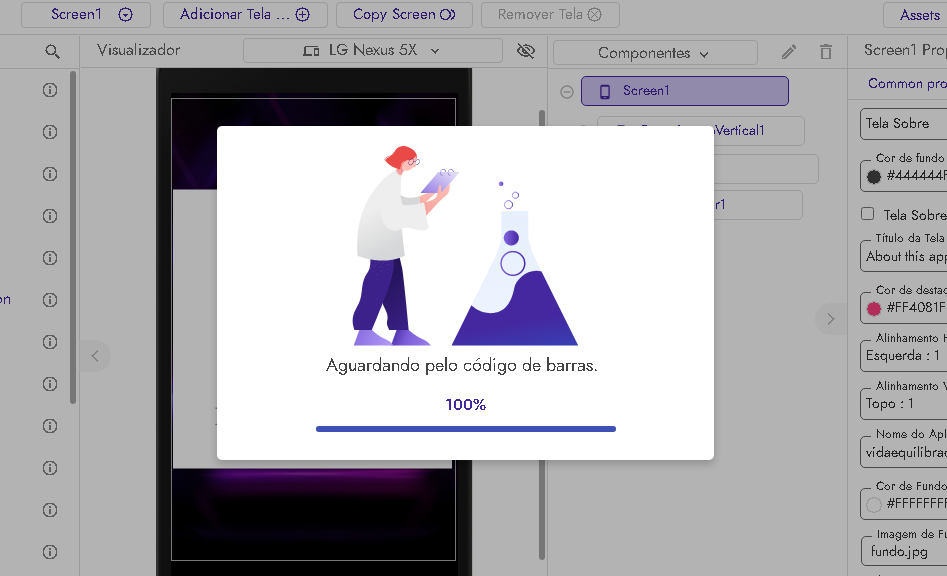Screen dimensions: 947x576
Task: Click the dialog's blue progress bar
Action: (466, 429)
